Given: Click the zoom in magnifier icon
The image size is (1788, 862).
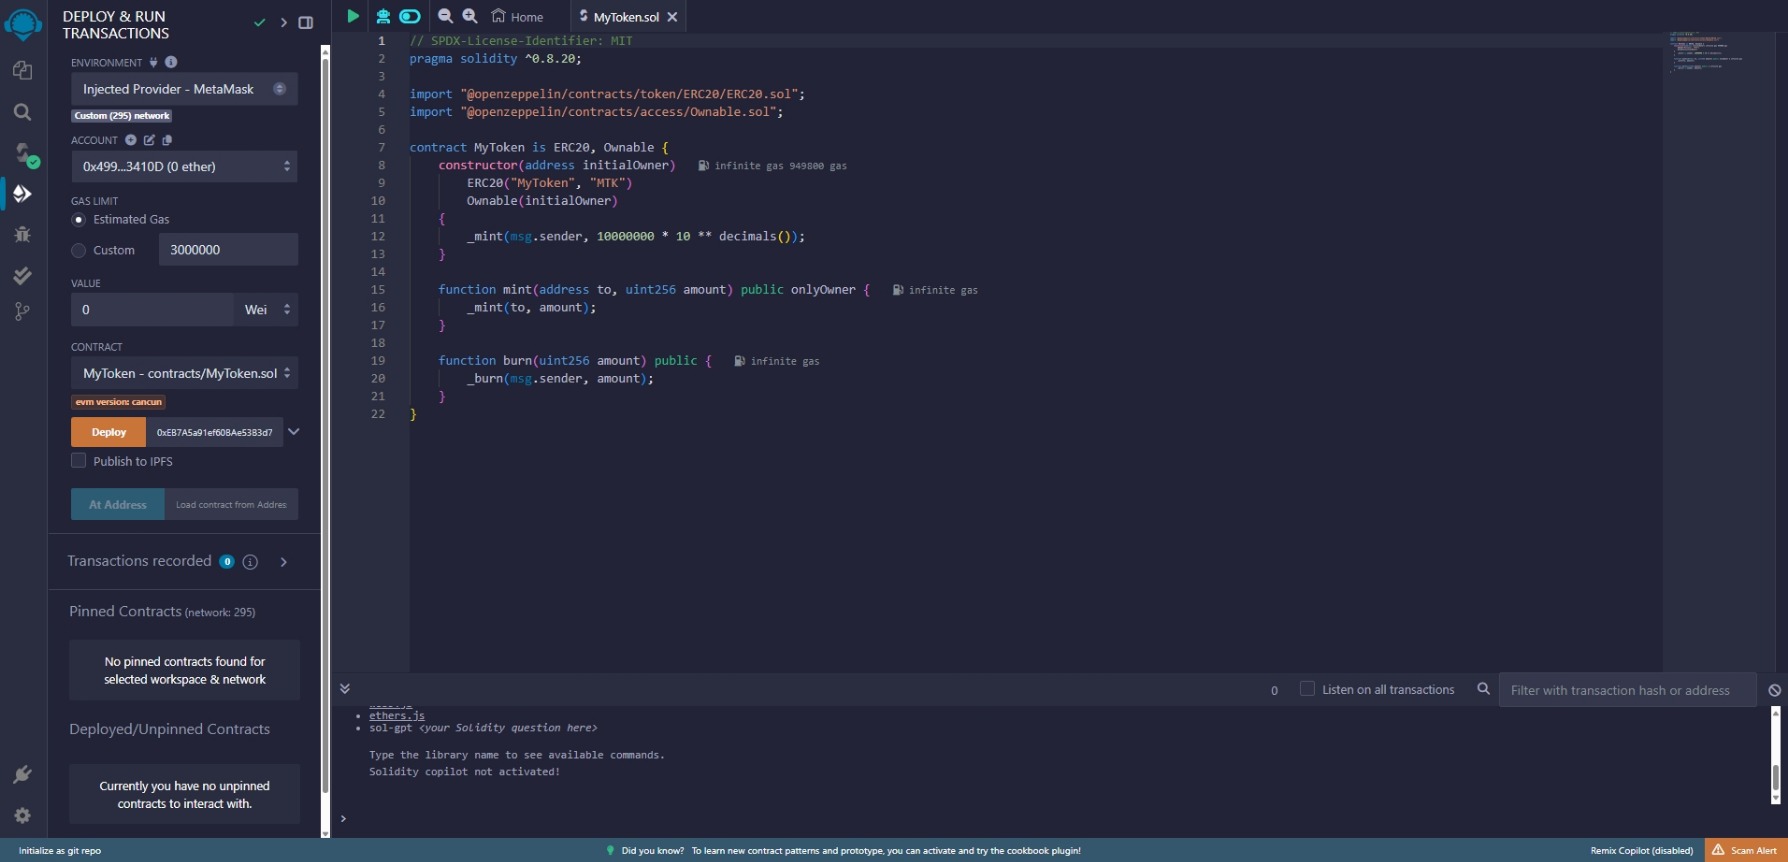Looking at the screenshot, I should click(x=470, y=16).
